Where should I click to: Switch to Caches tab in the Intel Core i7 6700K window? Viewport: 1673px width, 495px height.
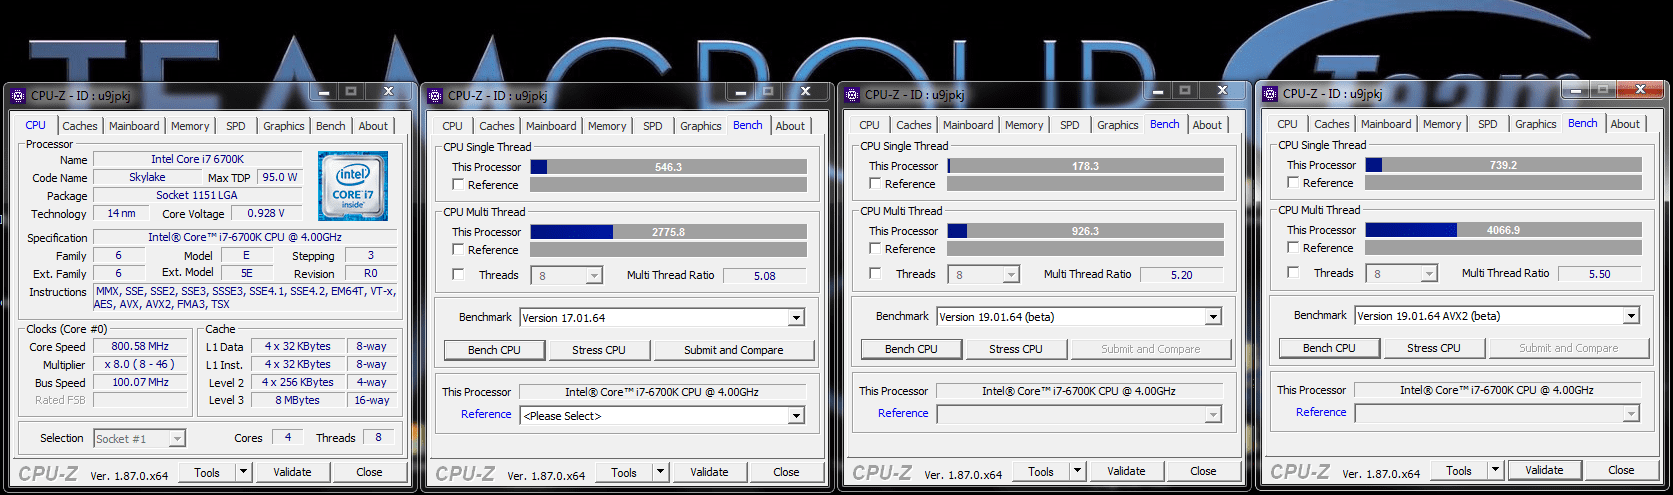(x=80, y=126)
